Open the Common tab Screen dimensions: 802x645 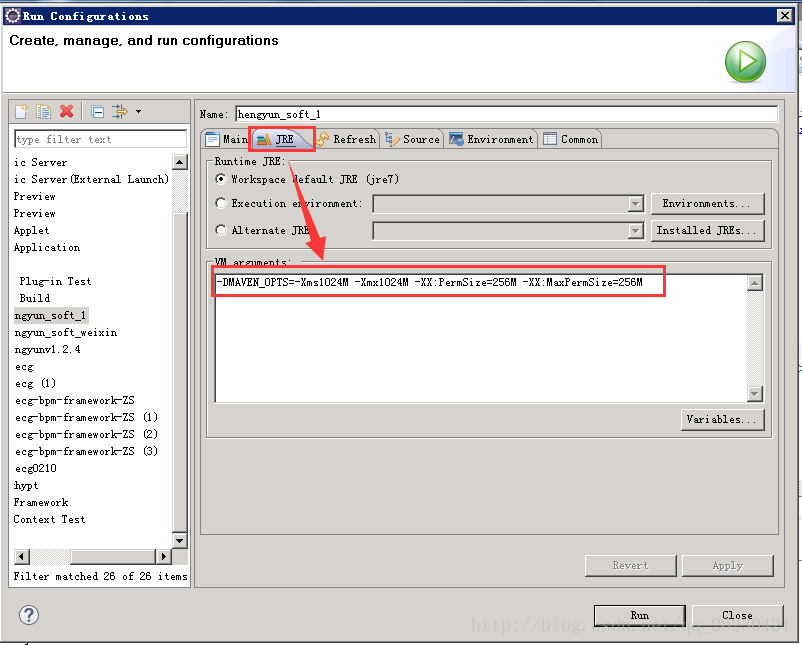(571, 140)
